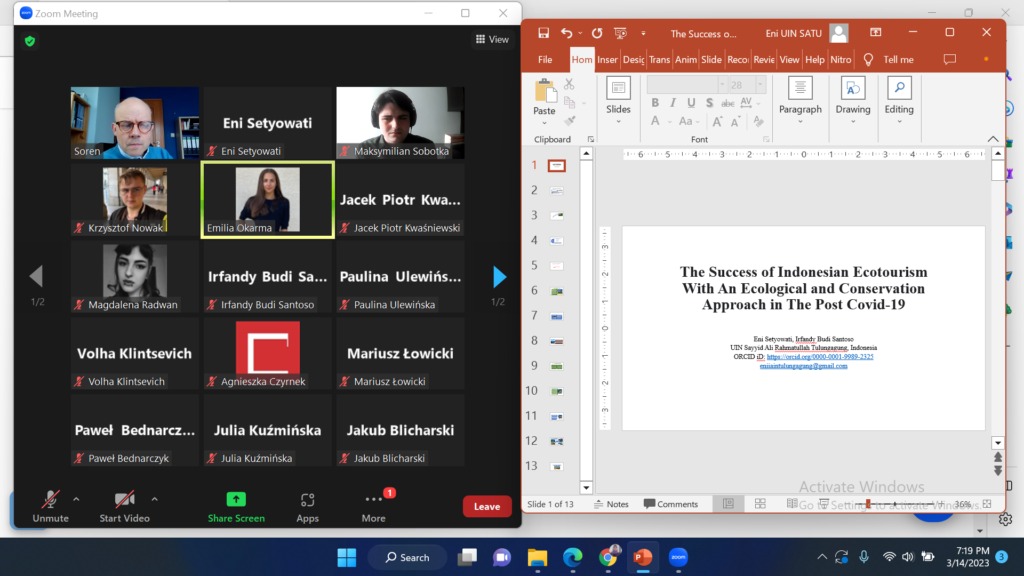Select Emilia Okarma's video tile

[x=268, y=200]
